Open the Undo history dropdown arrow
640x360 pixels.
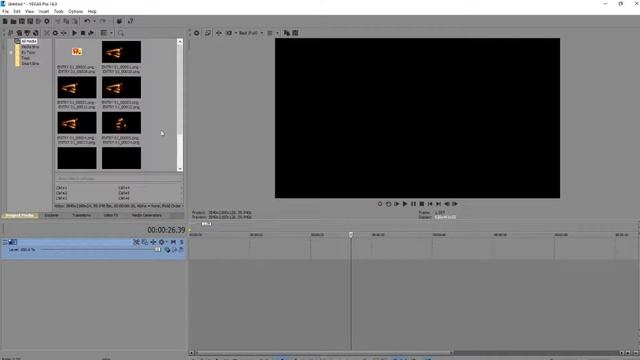[94, 21]
